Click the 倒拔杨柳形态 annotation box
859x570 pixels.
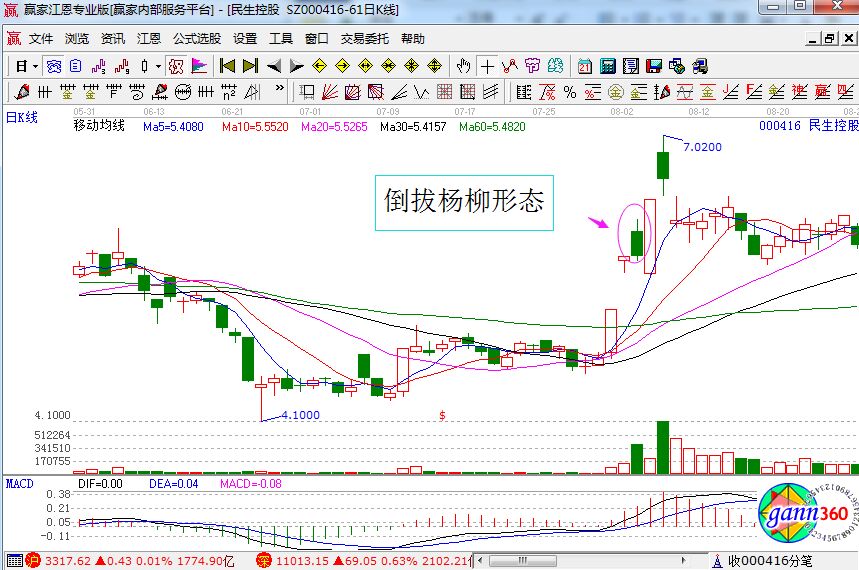pos(464,203)
